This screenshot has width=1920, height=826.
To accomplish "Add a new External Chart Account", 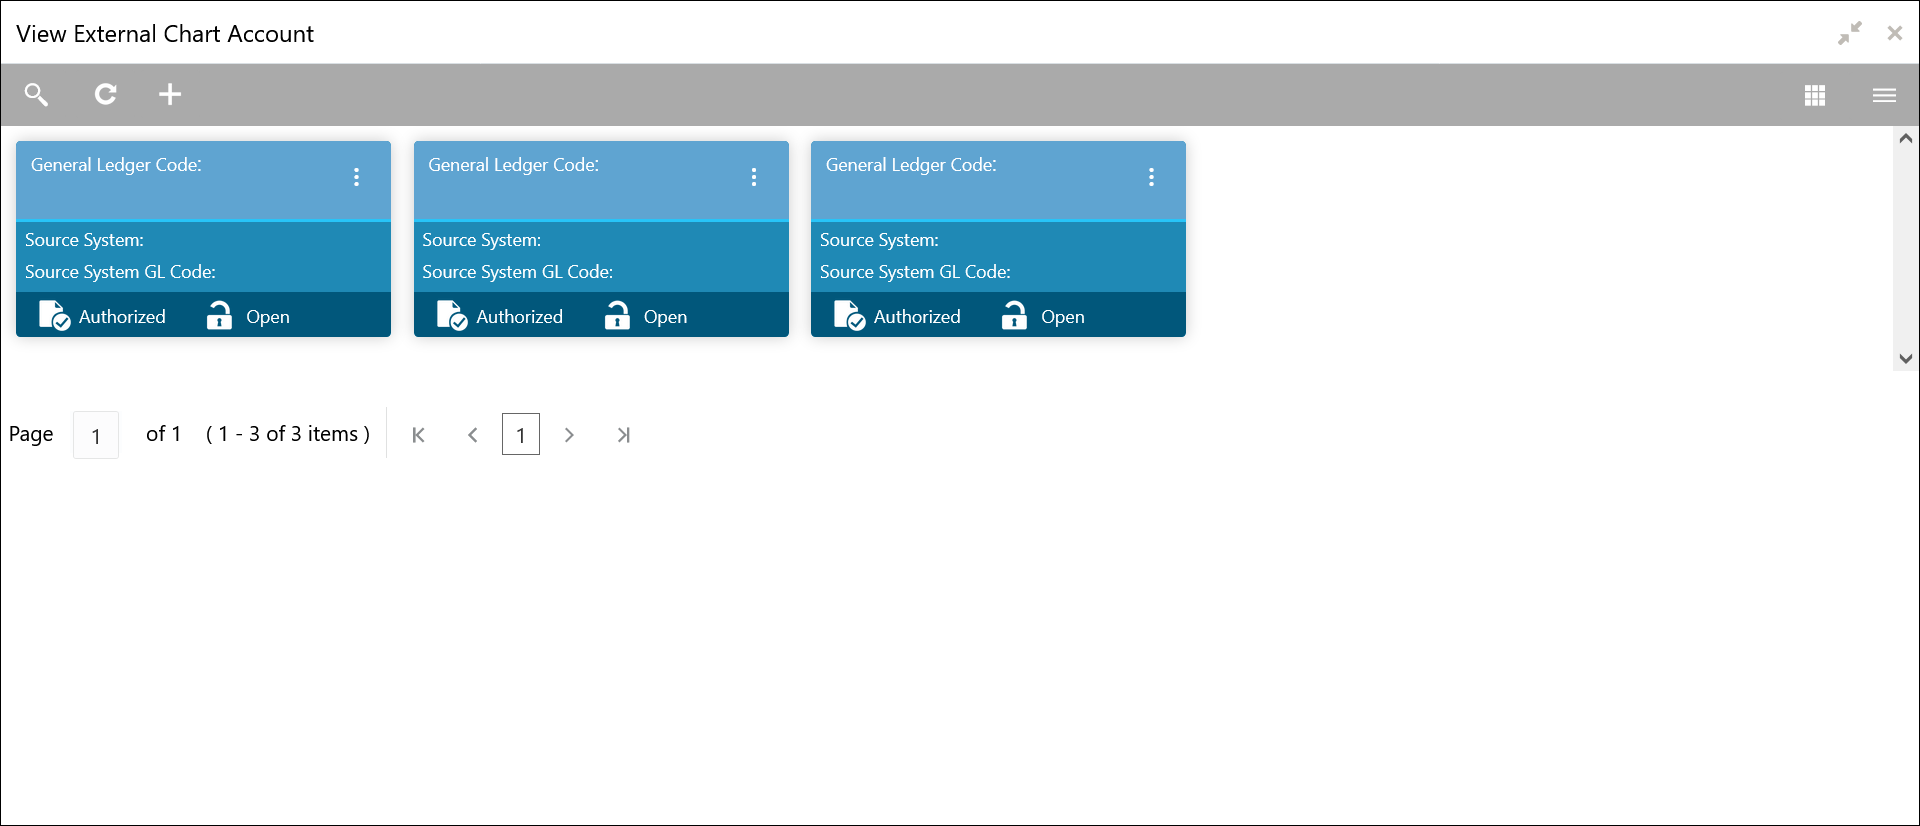I will (x=170, y=94).
